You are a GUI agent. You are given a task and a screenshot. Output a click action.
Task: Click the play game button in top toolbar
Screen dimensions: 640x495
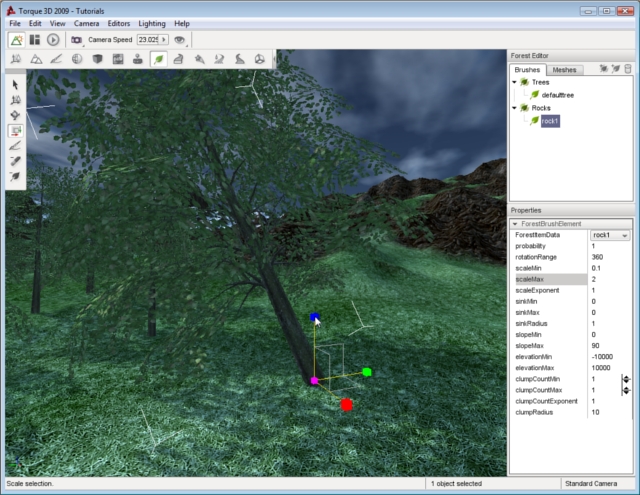[x=53, y=40]
